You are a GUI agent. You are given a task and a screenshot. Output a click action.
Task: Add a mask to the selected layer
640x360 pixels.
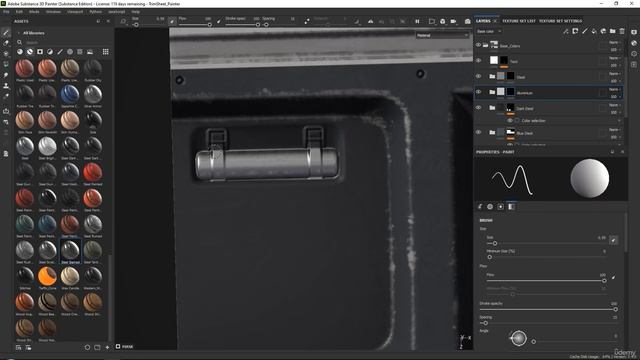tap(575, 31)
